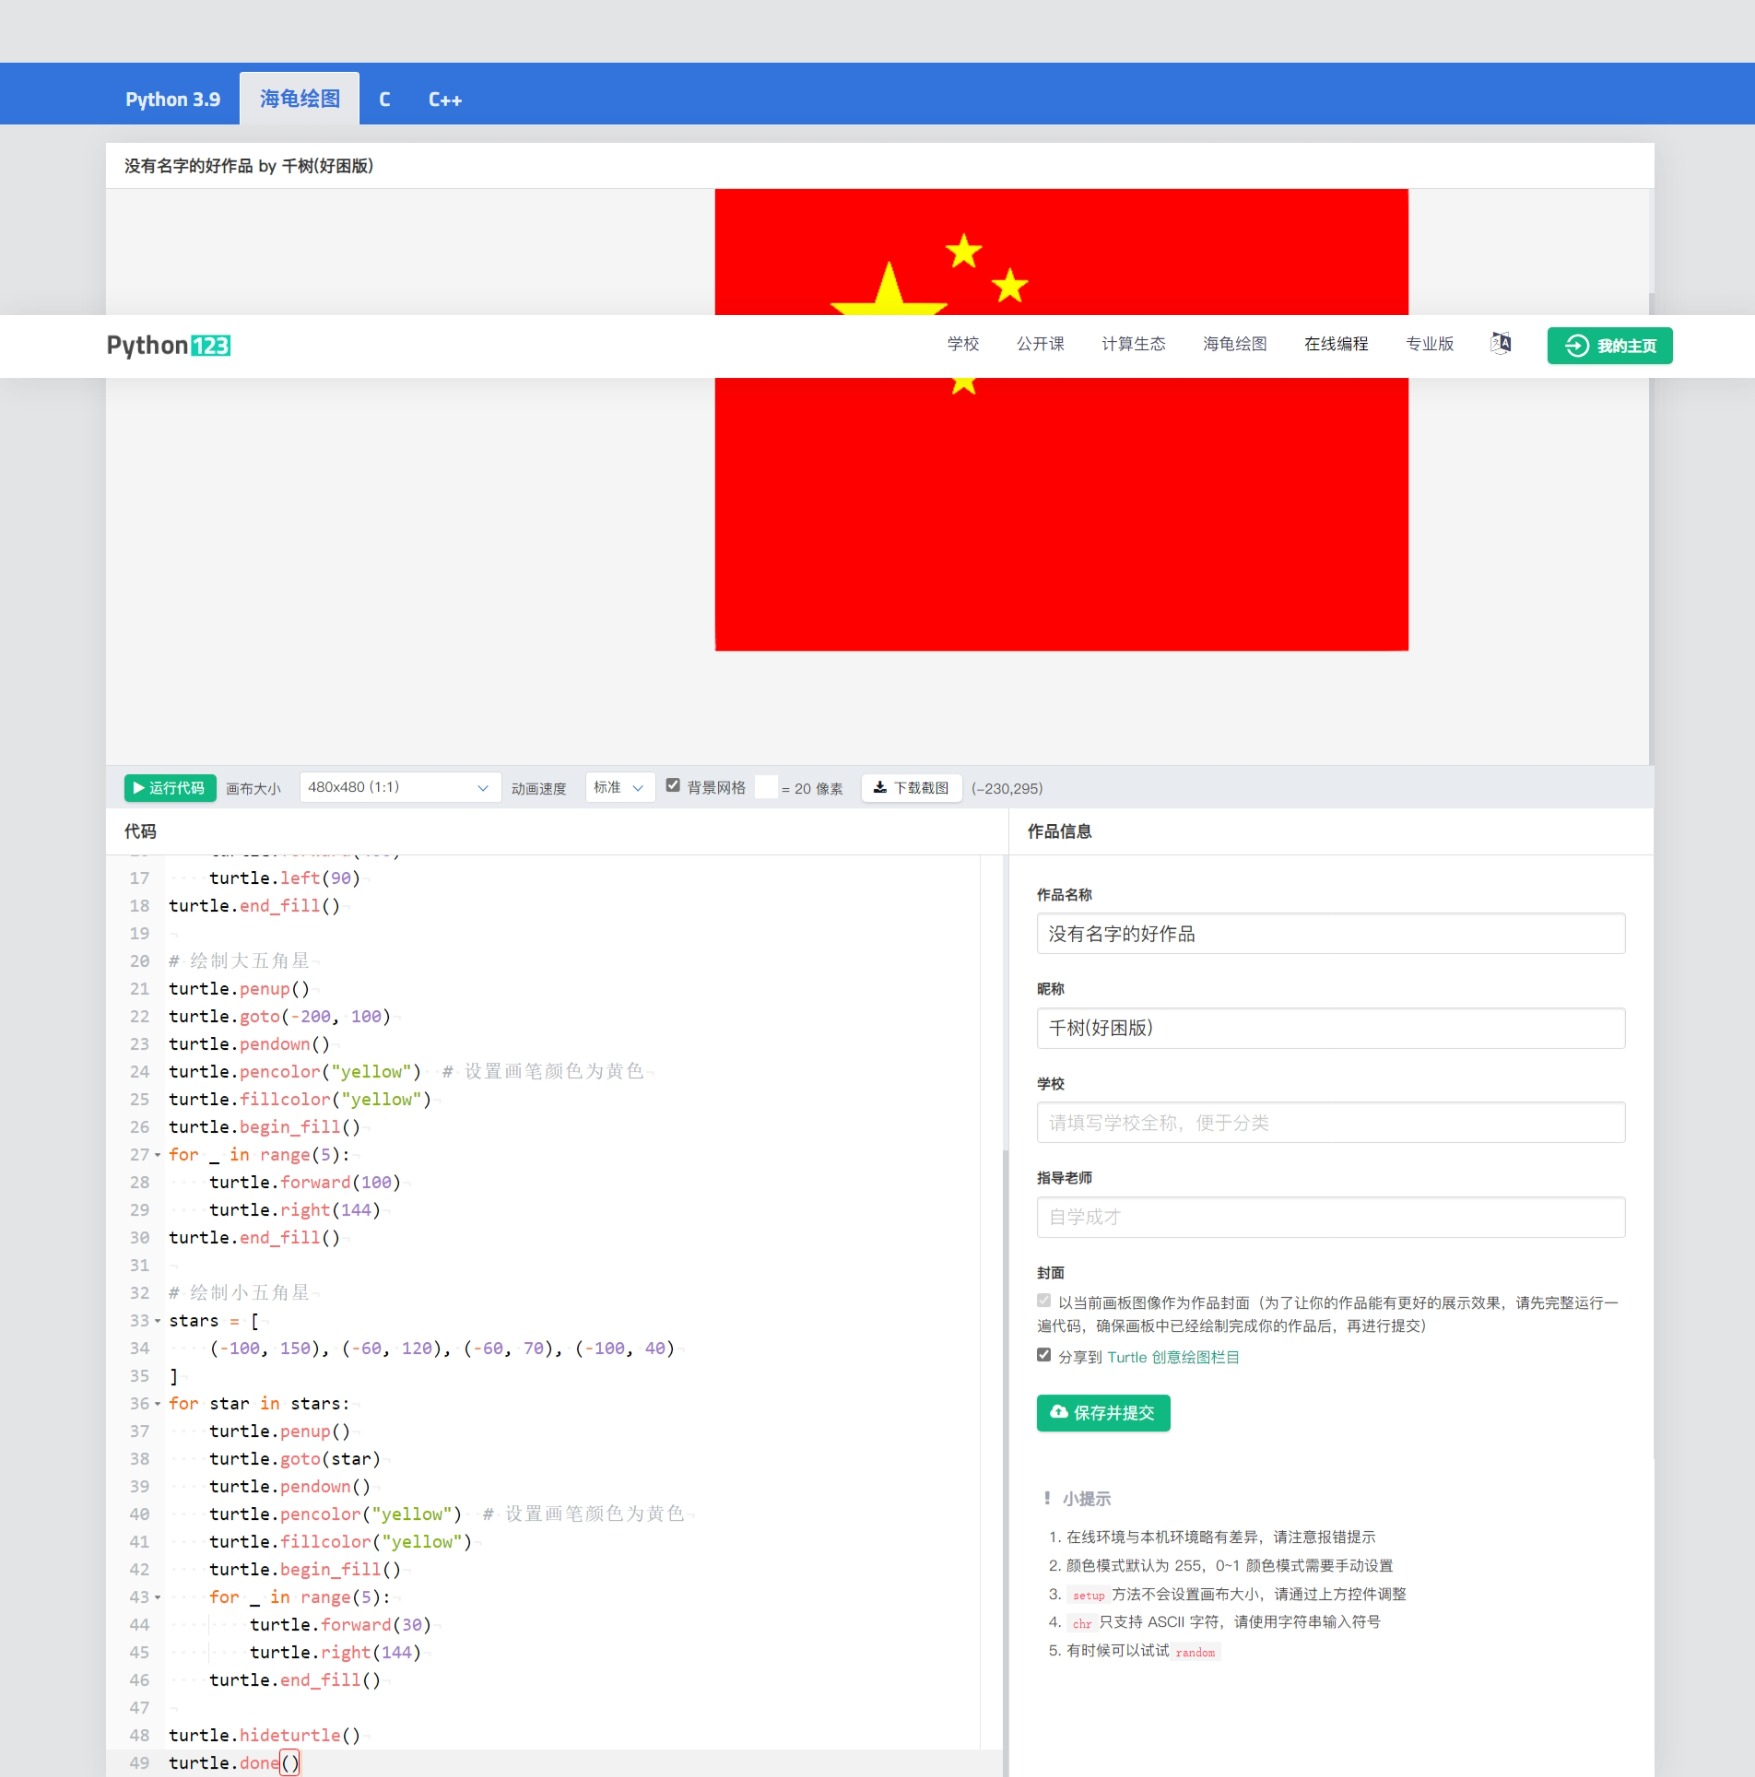Collapse the for loop at line 36

[x=157, y=1404]
